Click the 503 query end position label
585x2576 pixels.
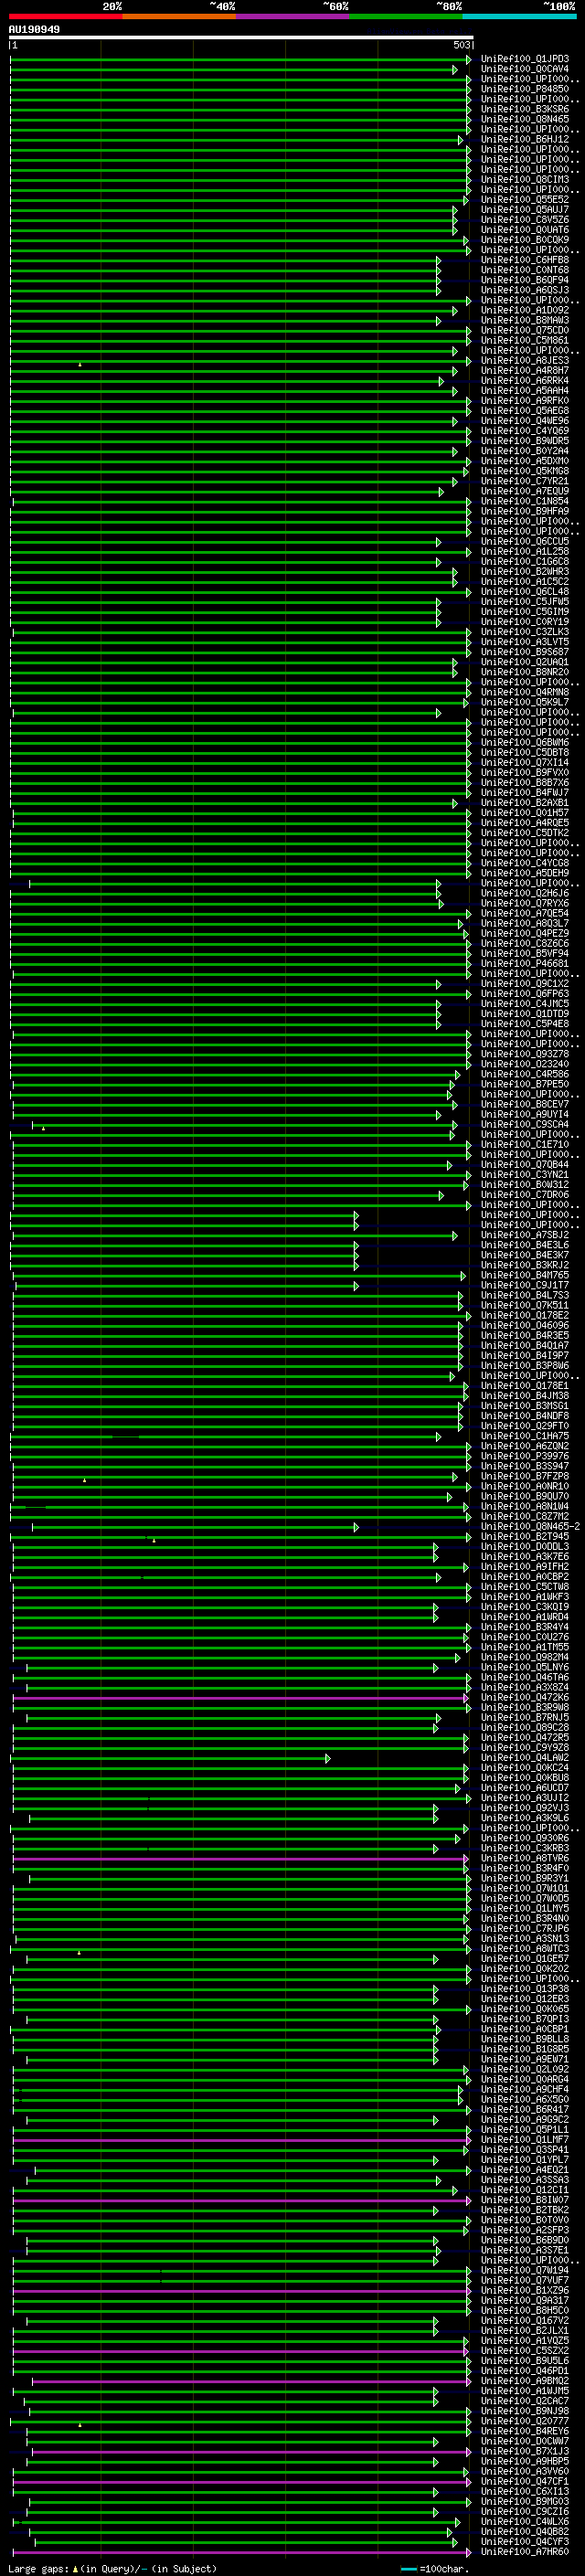tap(461, 45)
